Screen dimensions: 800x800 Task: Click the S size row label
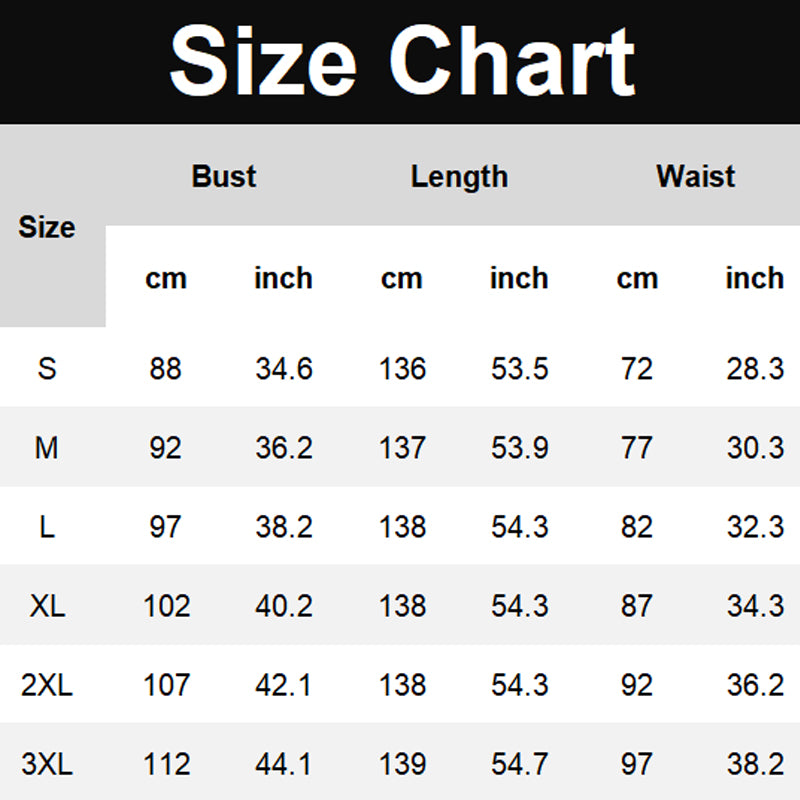point(47,368)
